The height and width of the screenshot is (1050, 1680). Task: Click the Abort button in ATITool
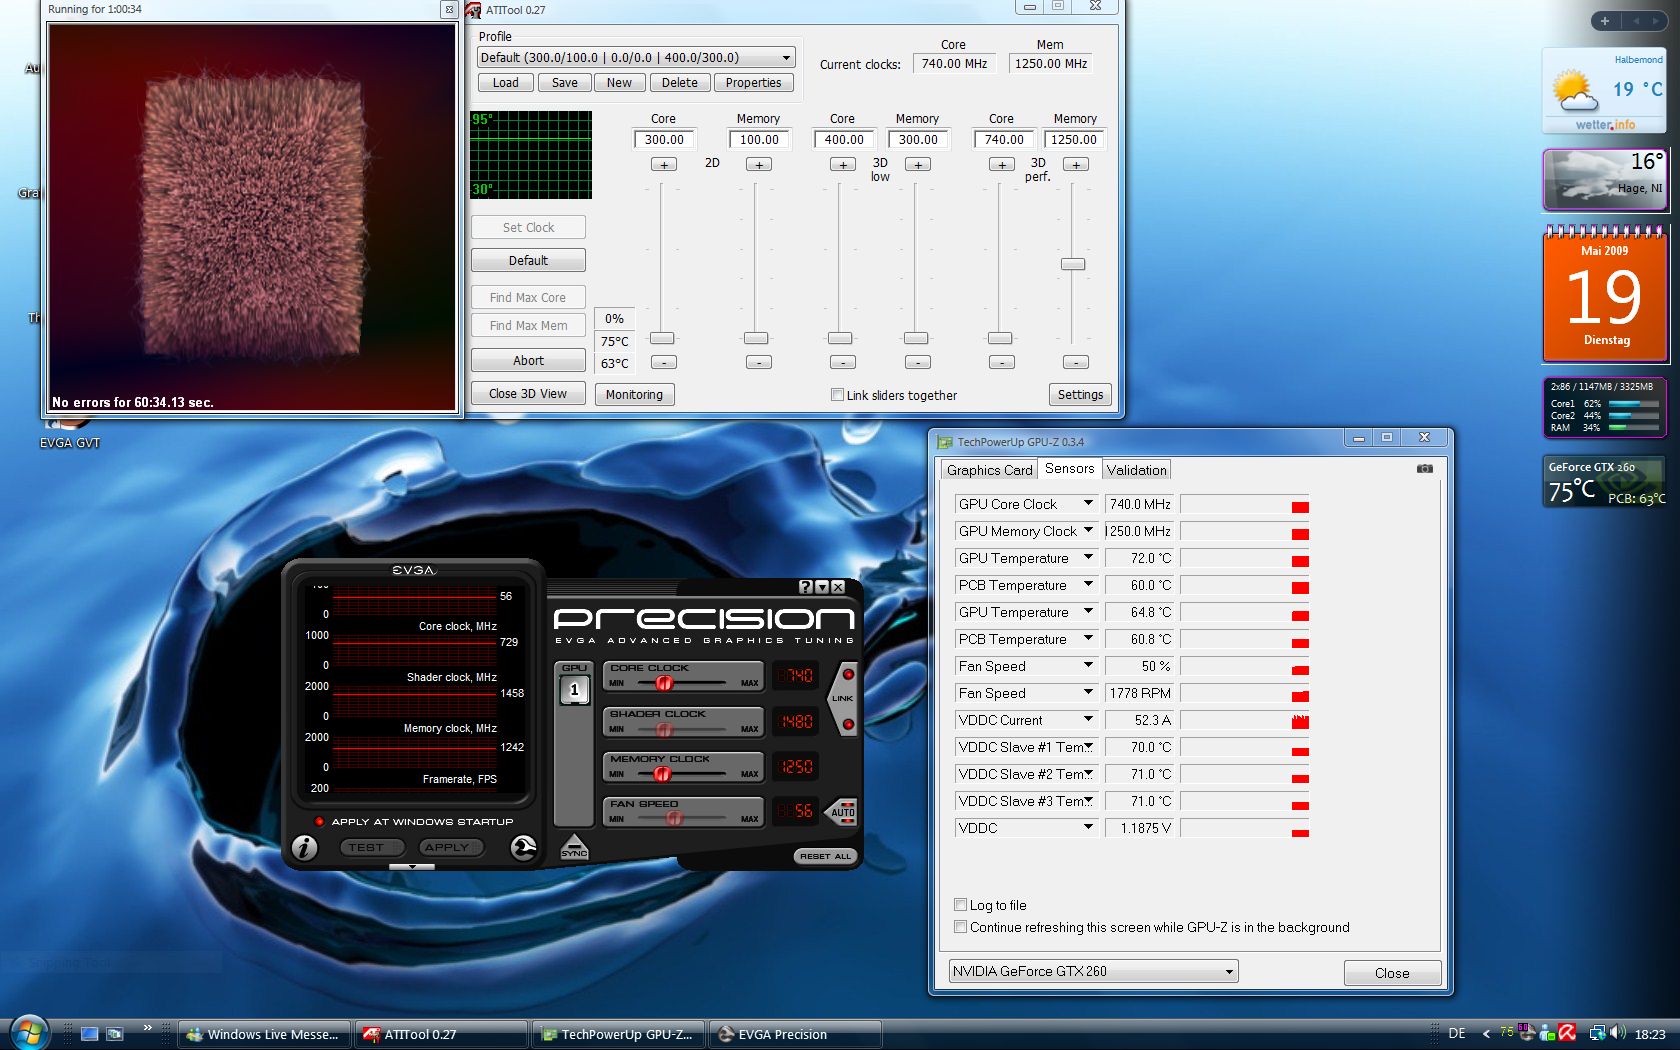pyautogui.click(x=528, y=361)
